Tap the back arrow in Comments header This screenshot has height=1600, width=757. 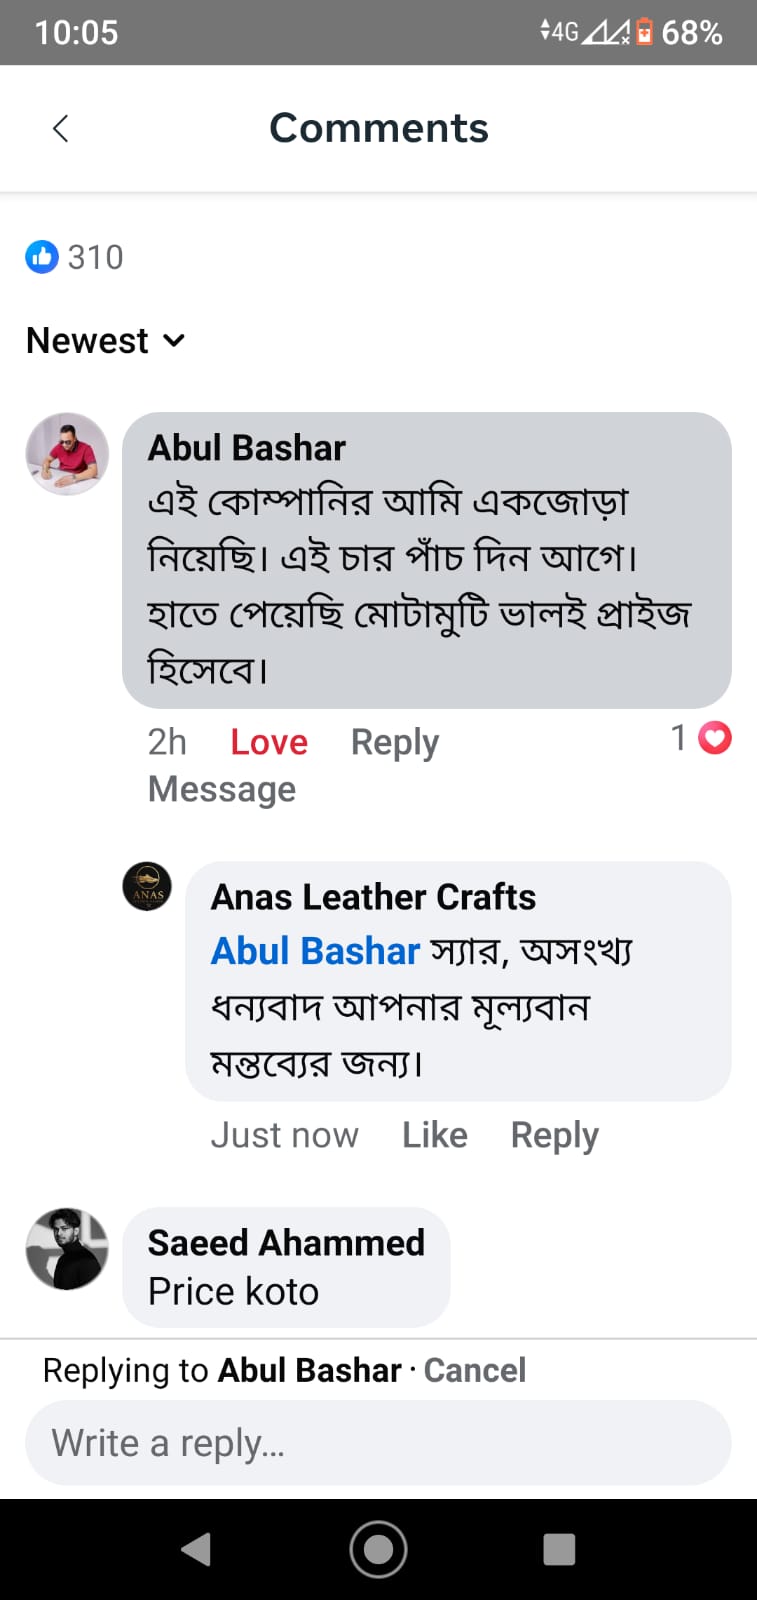tap(61, 128)
